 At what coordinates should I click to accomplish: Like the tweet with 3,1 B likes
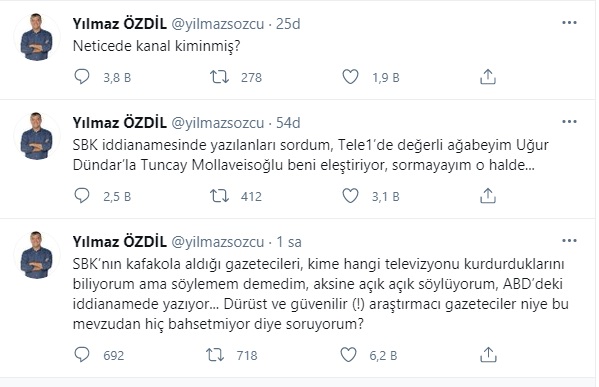350,196
